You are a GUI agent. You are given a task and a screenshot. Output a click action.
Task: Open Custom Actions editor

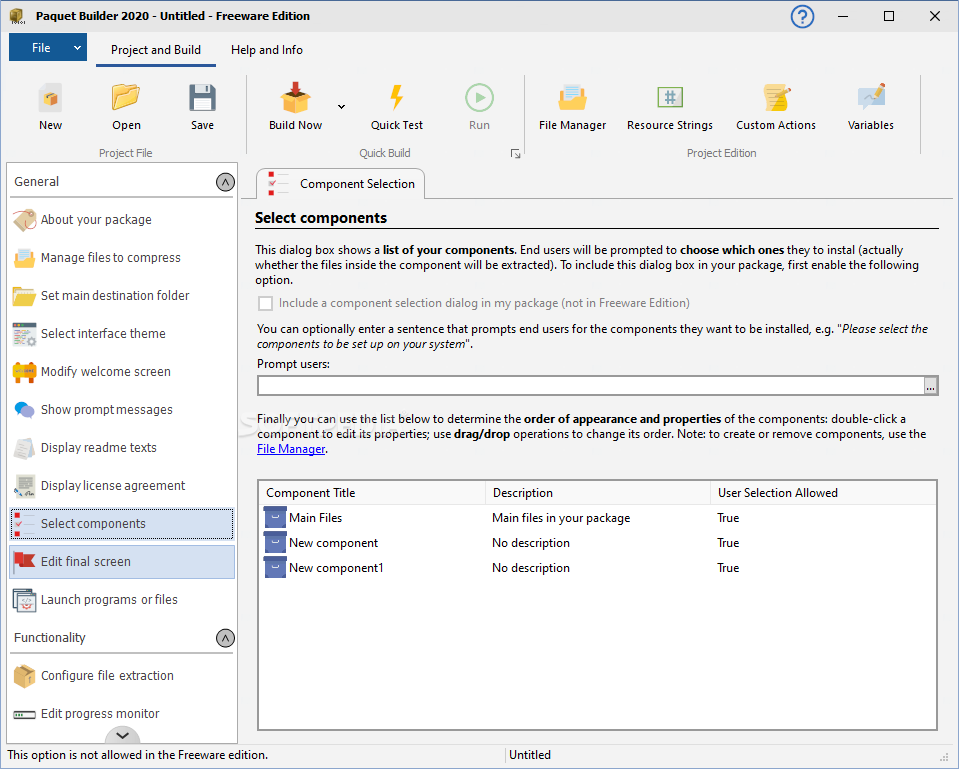776,108
